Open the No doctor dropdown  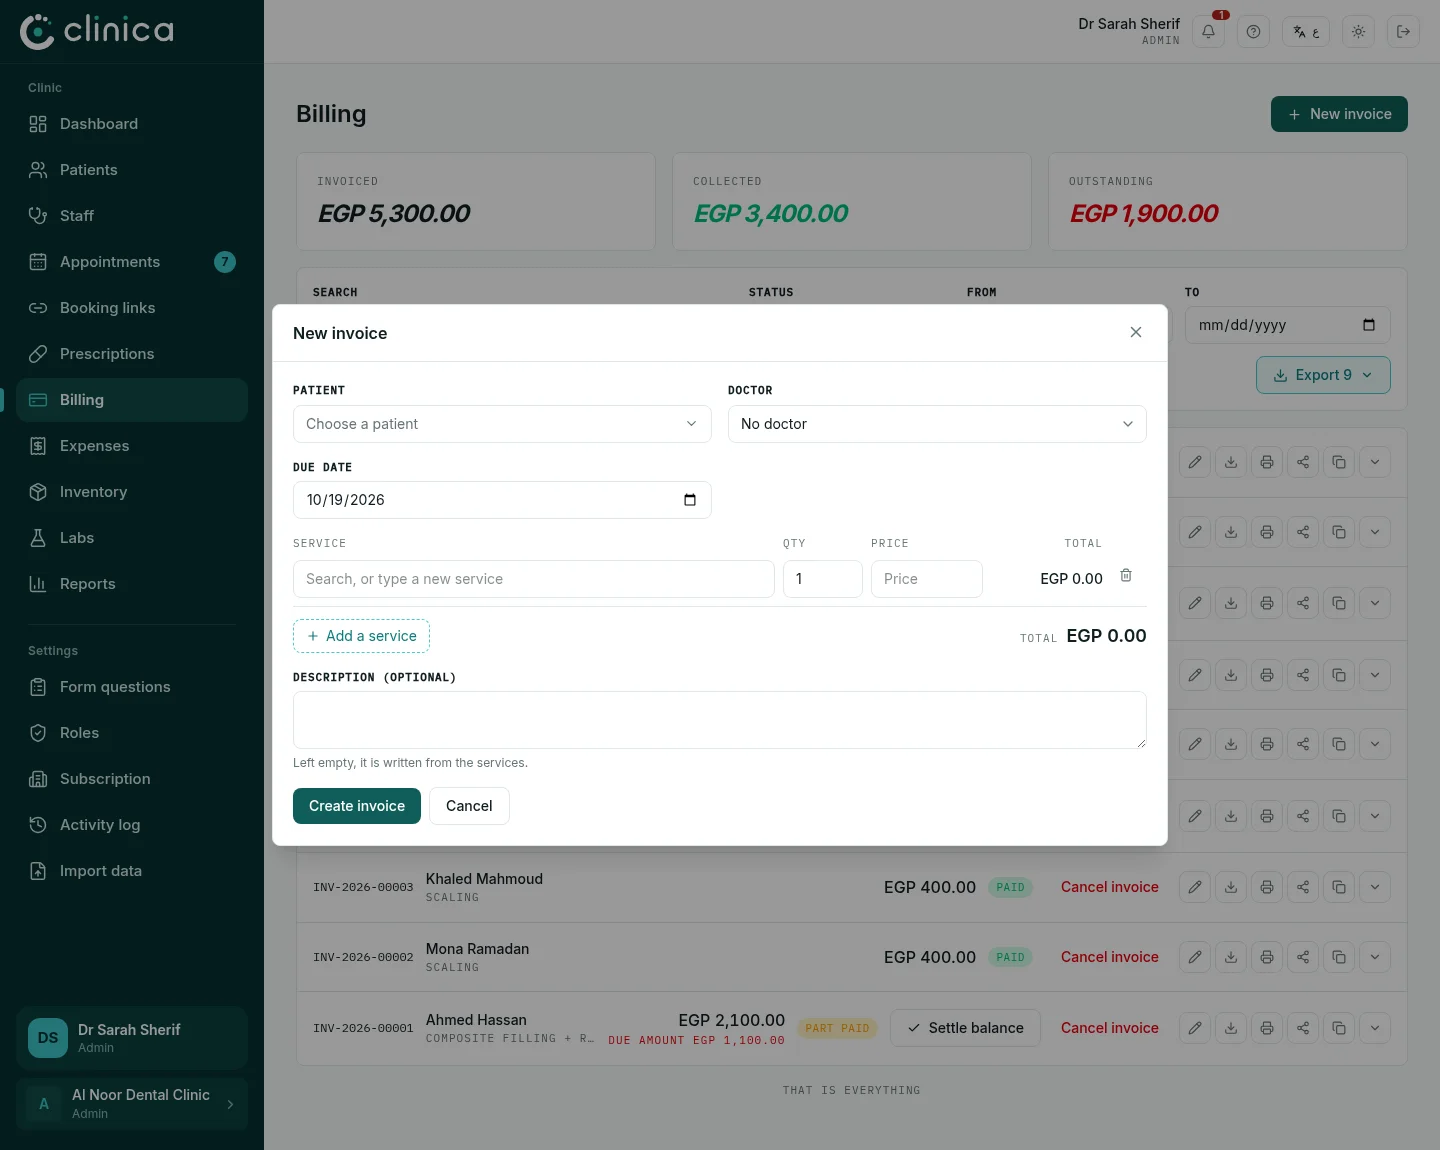pos(937,424)
